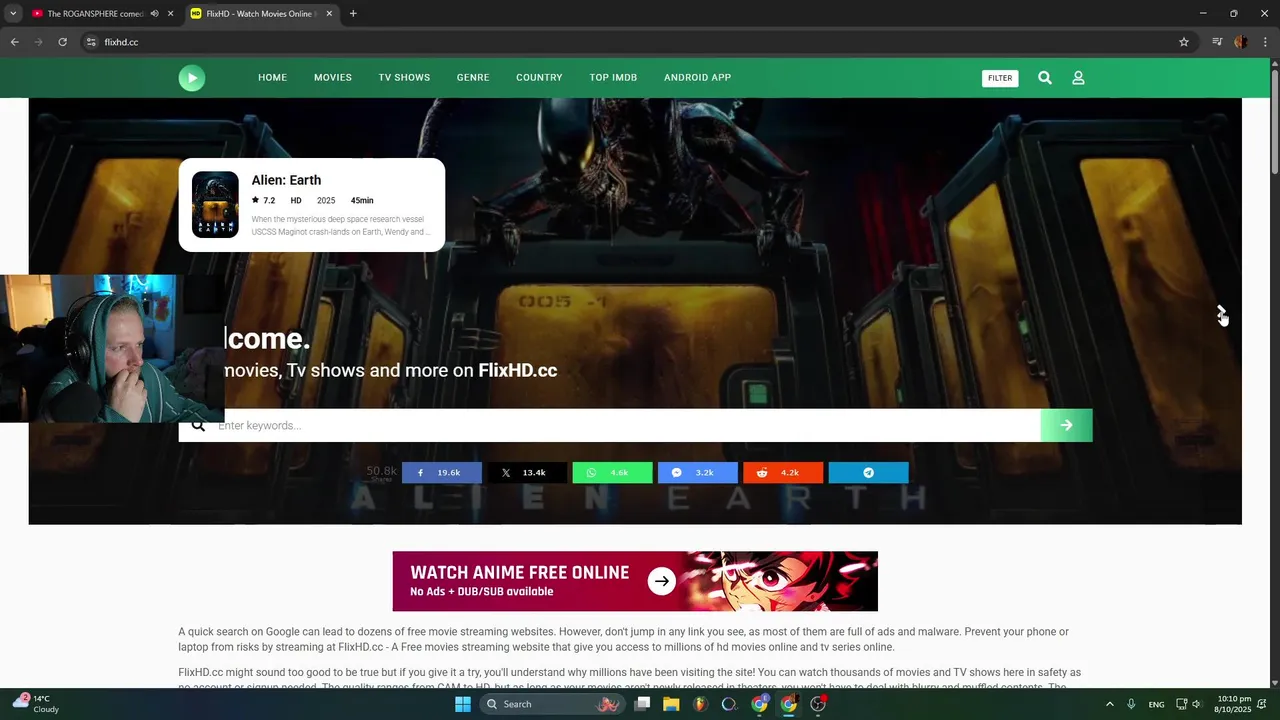
Task: Open the clock showing 10:10 pm
Action: pyautogui.click(x=1234, y=704)
